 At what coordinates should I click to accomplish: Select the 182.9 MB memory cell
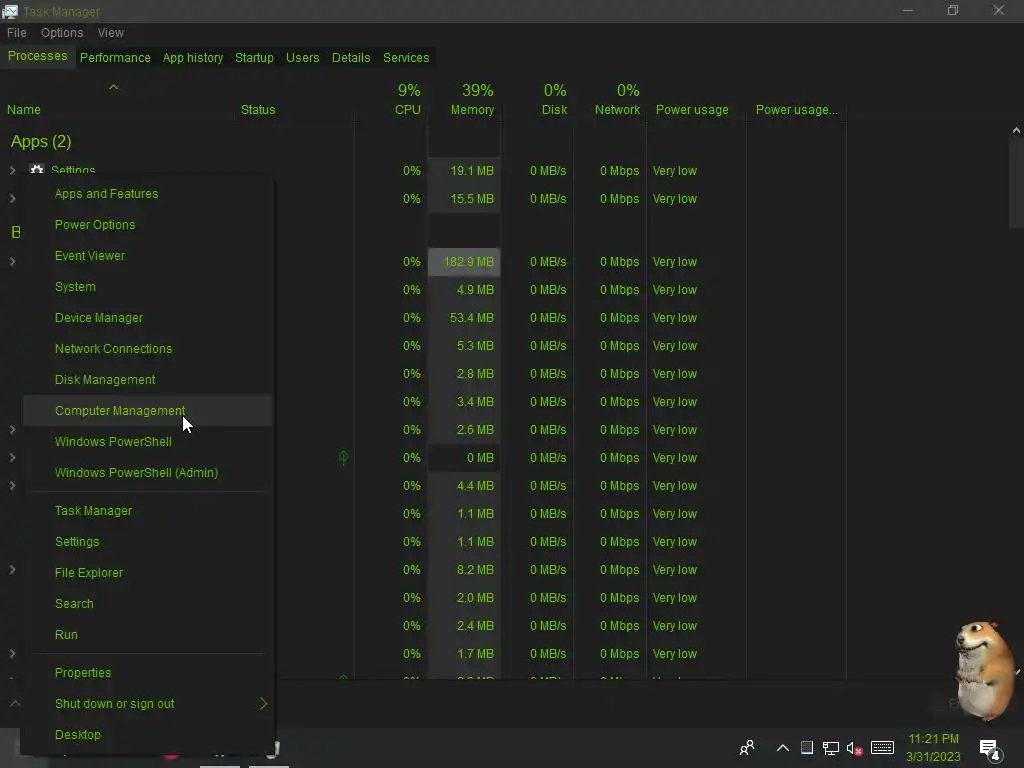pos(464,262)
